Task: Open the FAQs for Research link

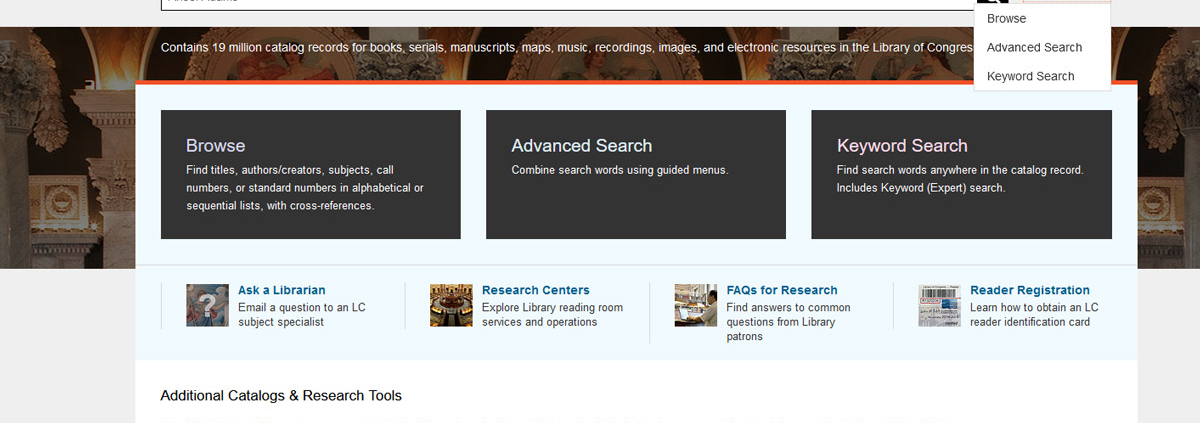Action: click(782, 290)
